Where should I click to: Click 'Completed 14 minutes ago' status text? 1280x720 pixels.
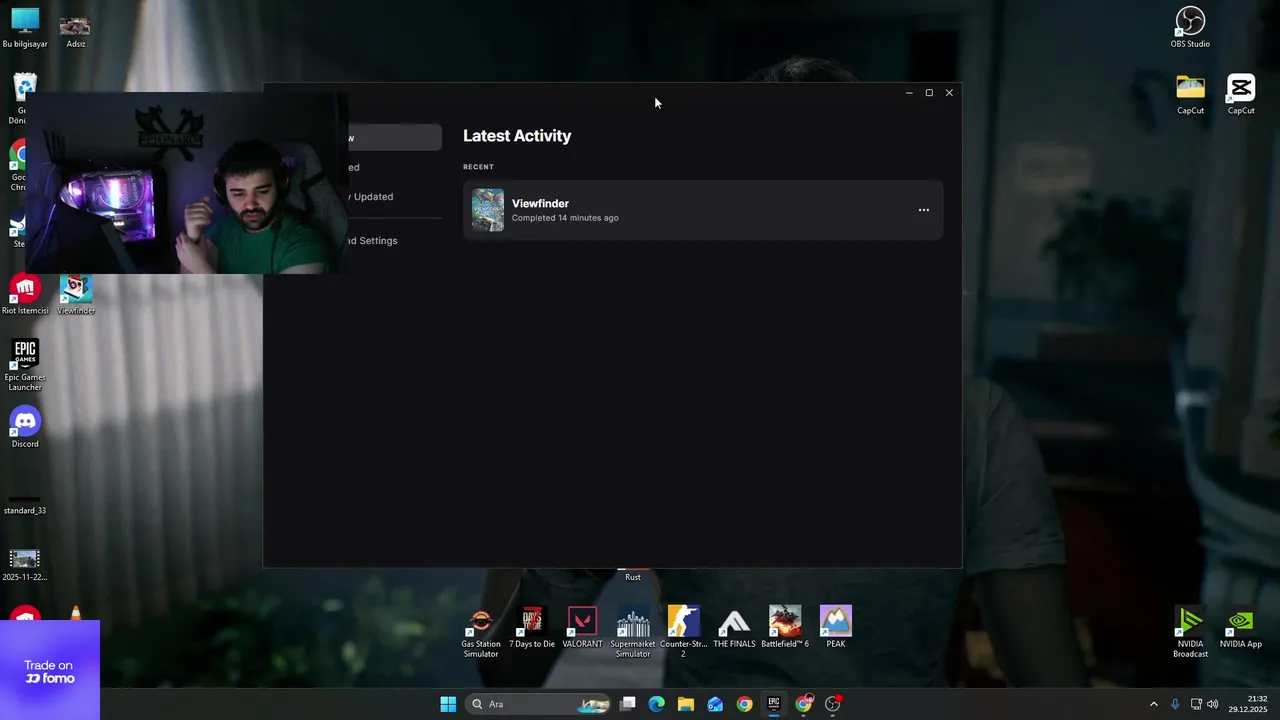[565, 218]
